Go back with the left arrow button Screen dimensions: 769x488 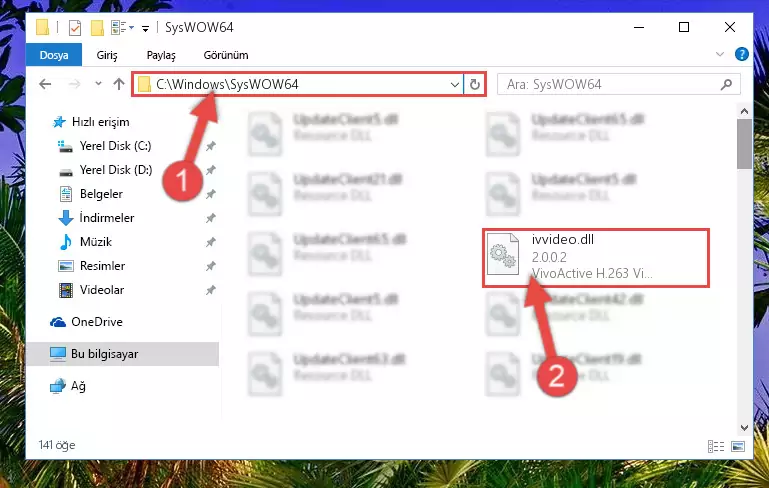click(45, 84)
